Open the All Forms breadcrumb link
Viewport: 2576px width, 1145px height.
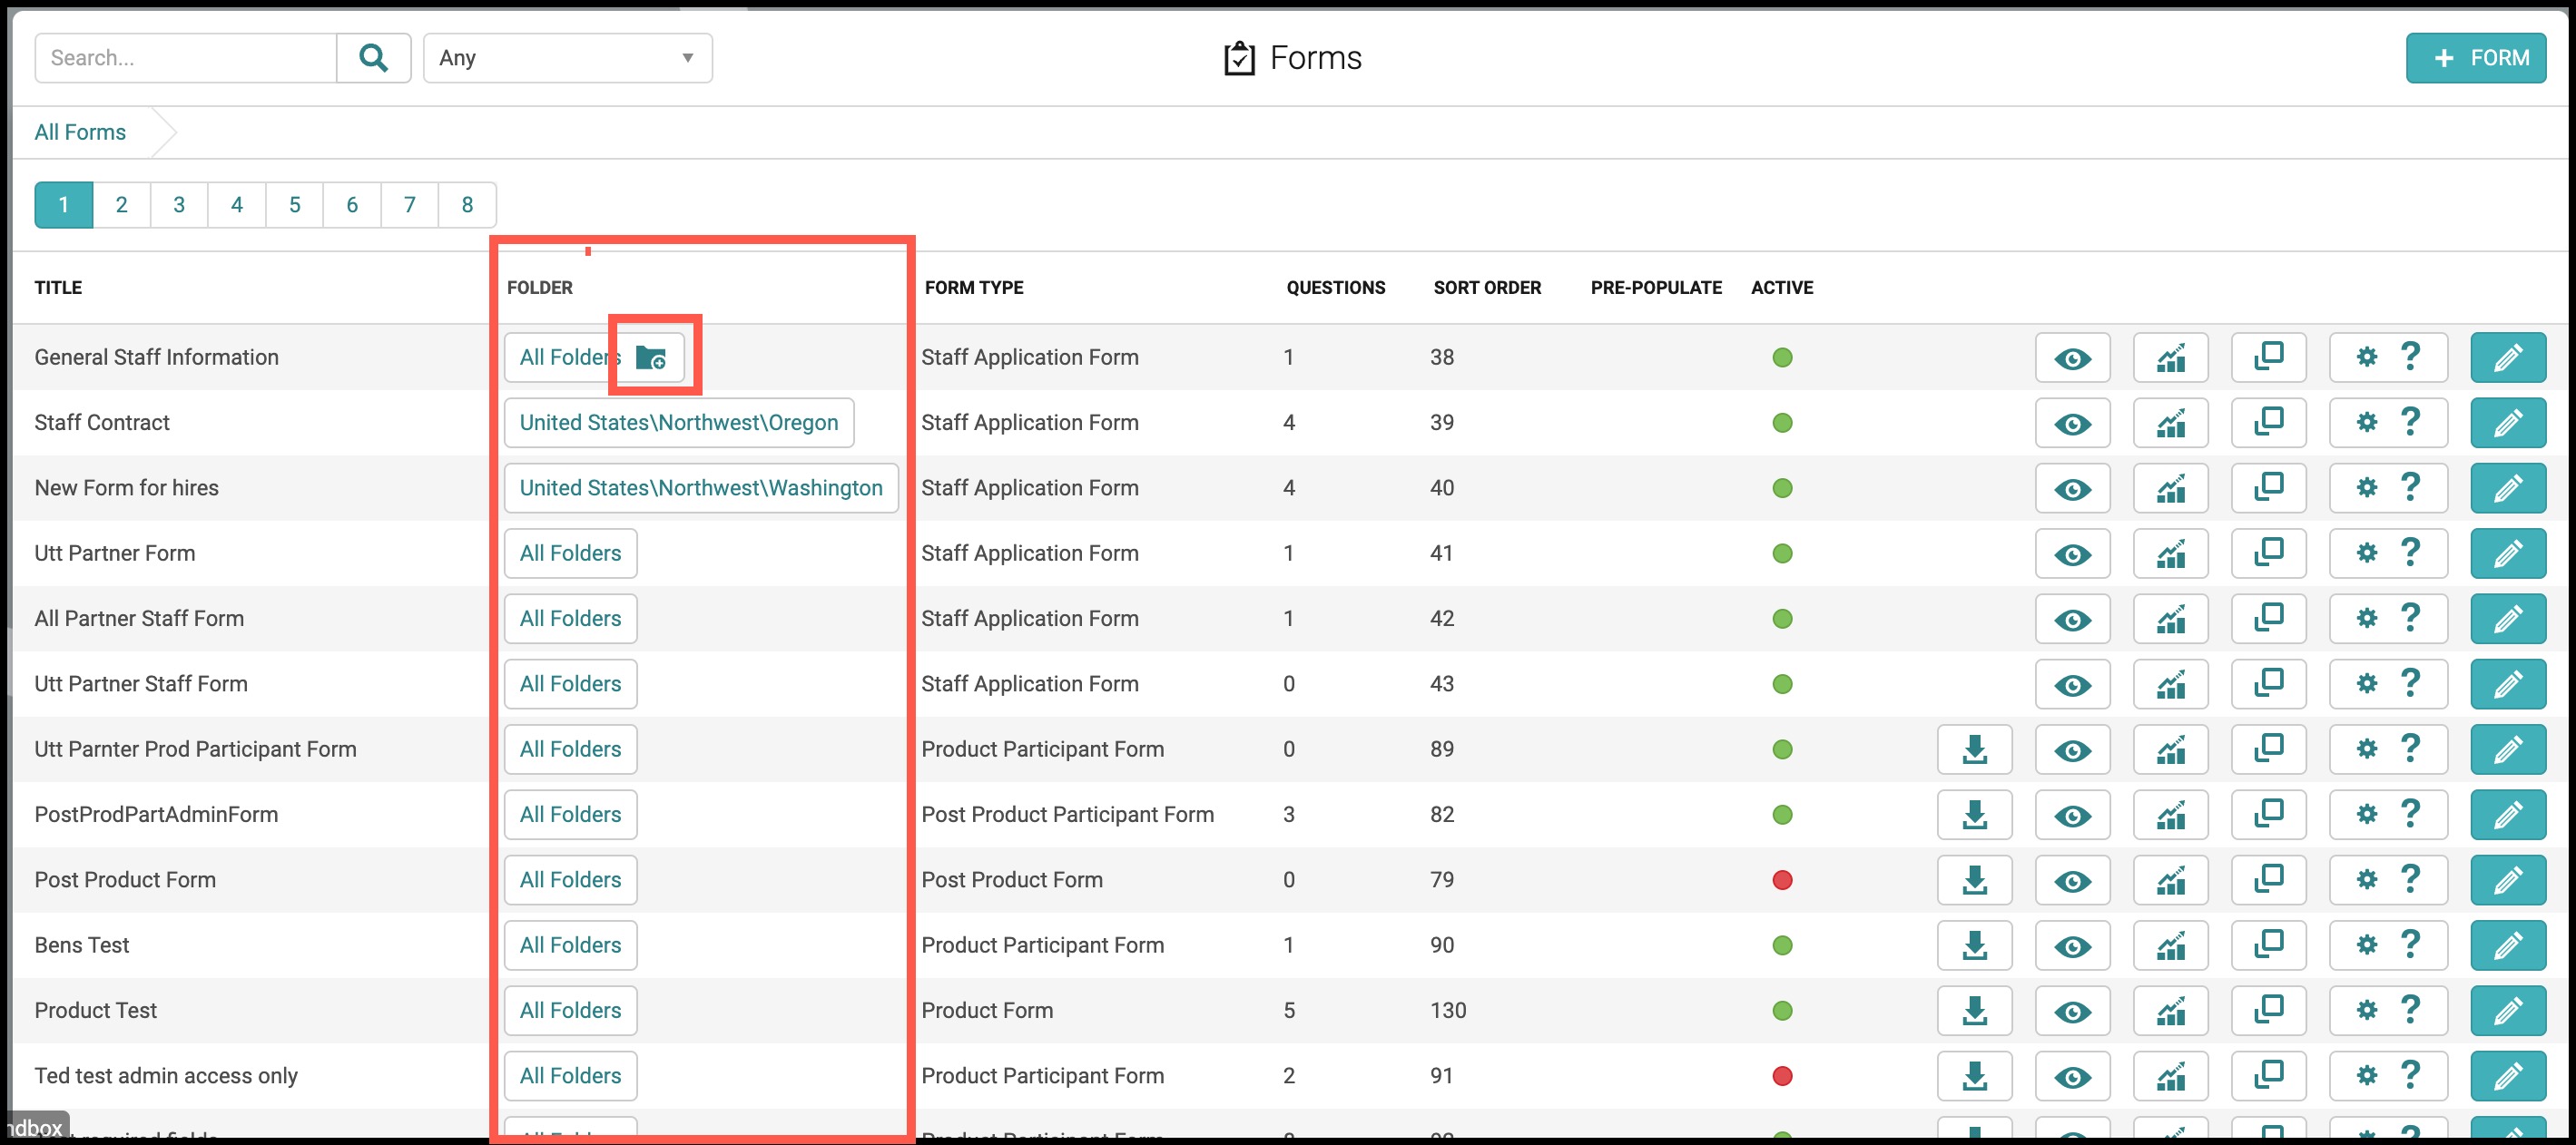(x=80, y=132)
